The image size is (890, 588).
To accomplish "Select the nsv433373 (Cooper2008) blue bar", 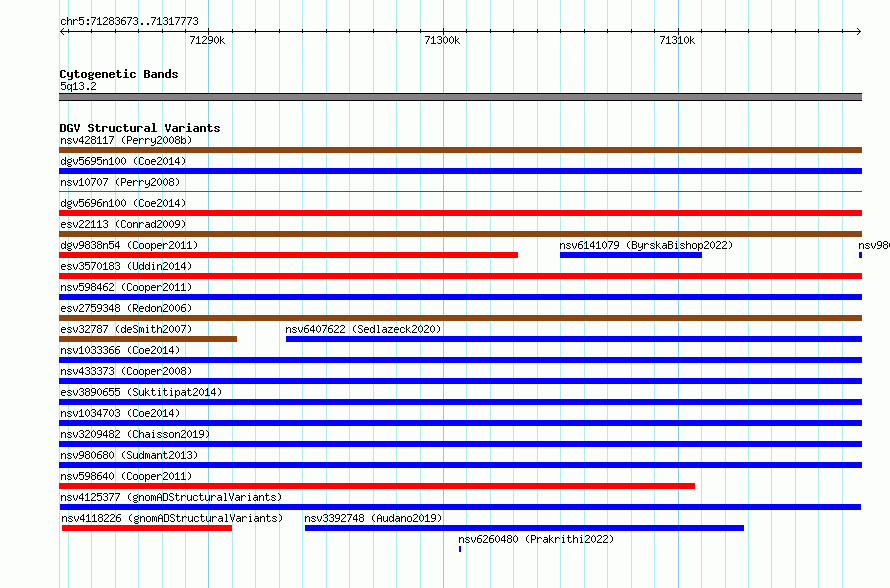I will tap(460, 381).
